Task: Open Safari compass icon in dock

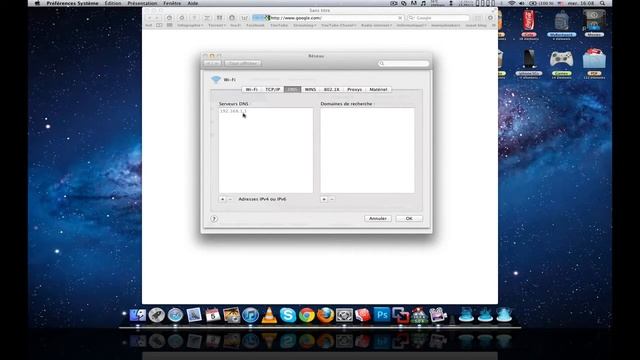Action: click(176, 315)
